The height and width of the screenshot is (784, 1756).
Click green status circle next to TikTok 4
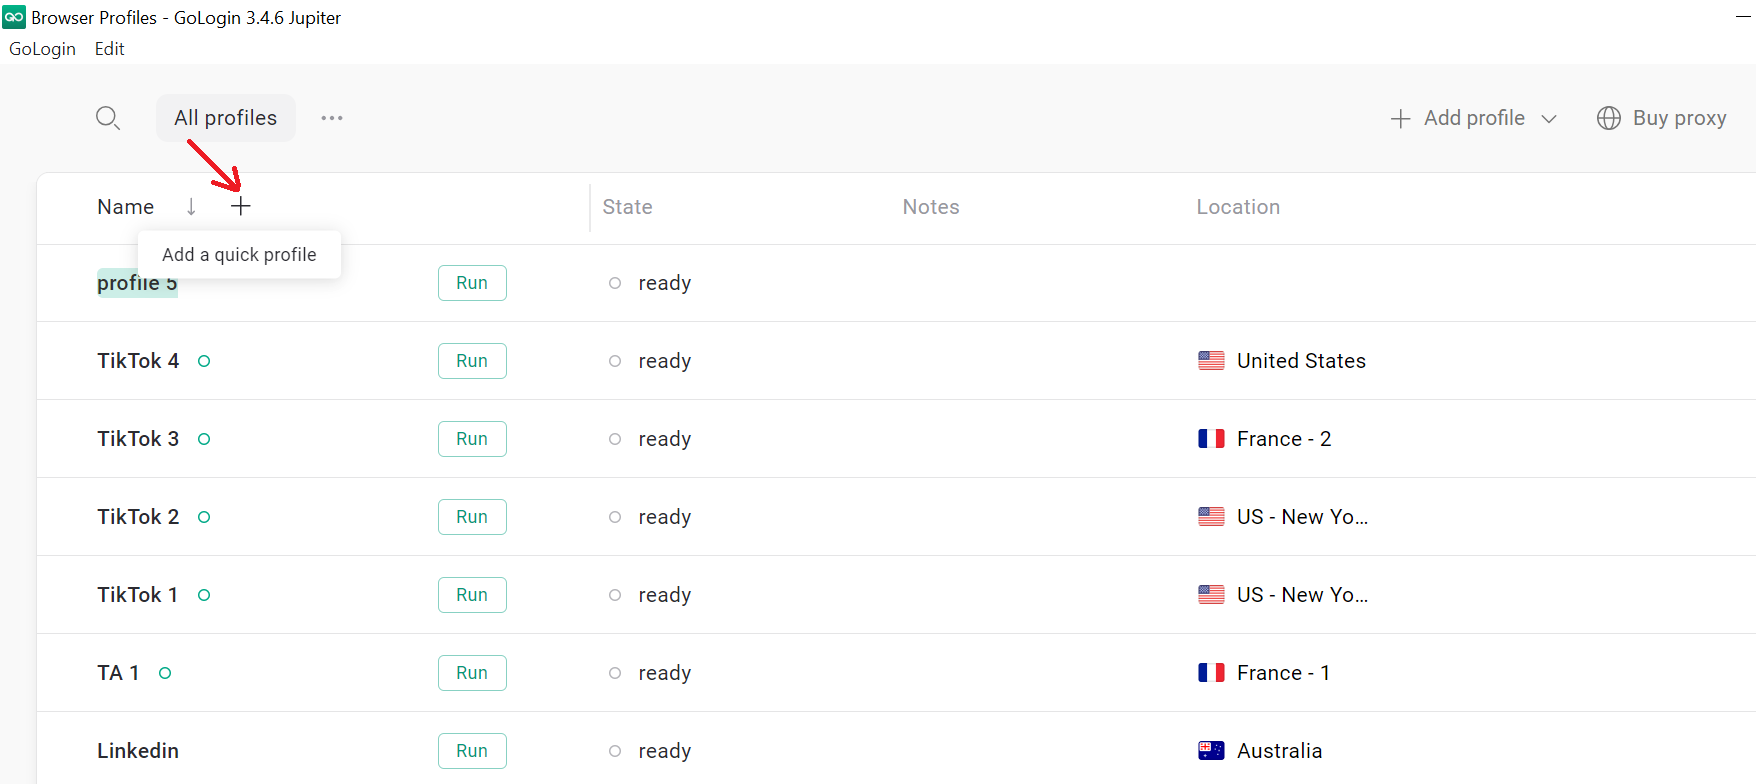pos(204,361)
